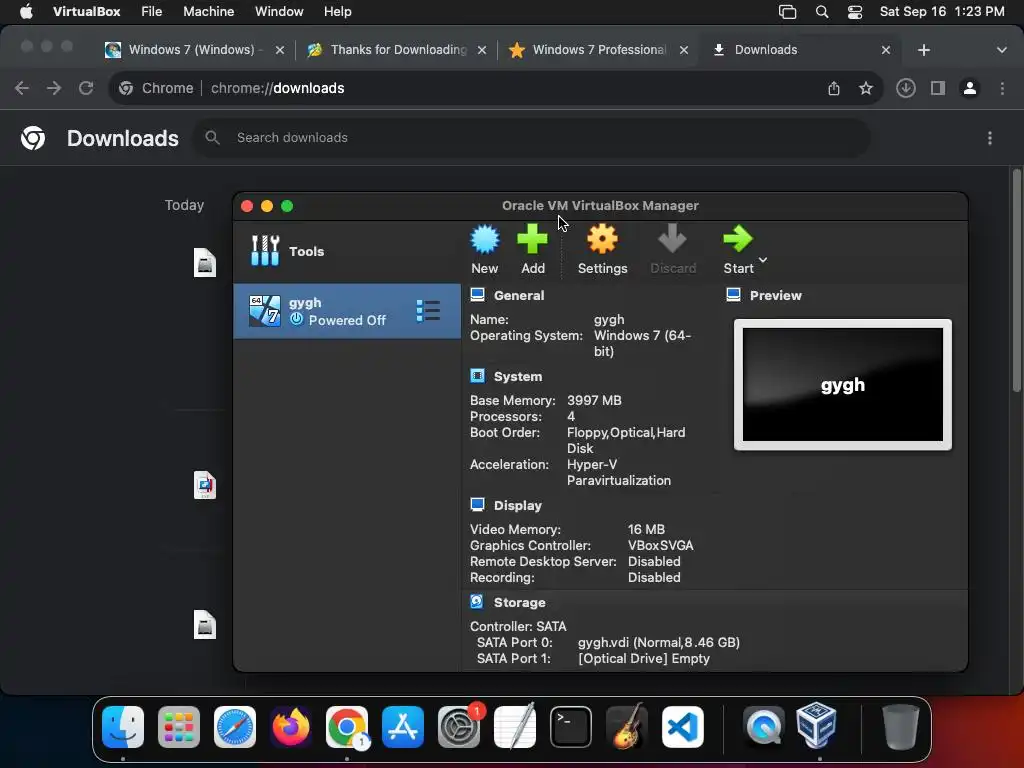Open Finder from the Dock
Screen dimensions: 1024x768
tap(123, 726)
